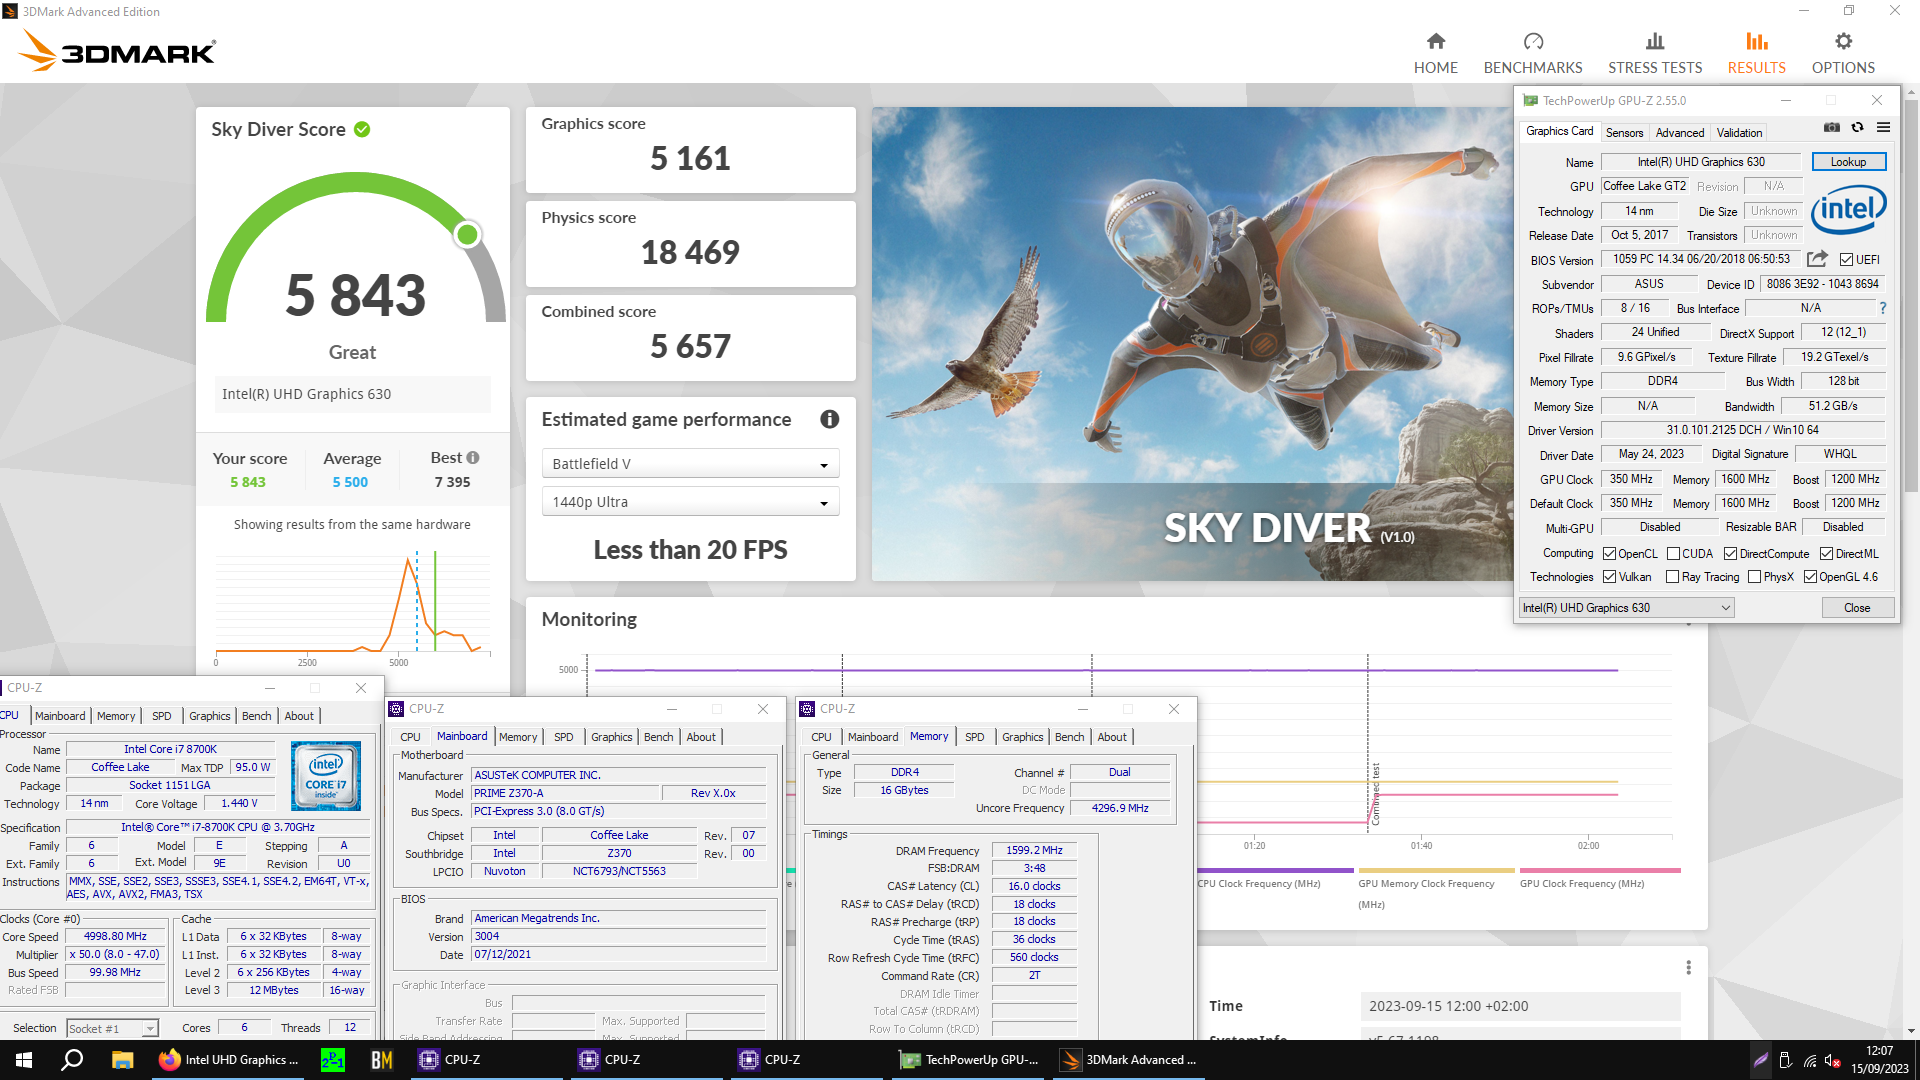The height and width of the screenshot is (1080, 1920).
Task: Open the Graphics tab in the left CPU-Z window
Action: 209,716
